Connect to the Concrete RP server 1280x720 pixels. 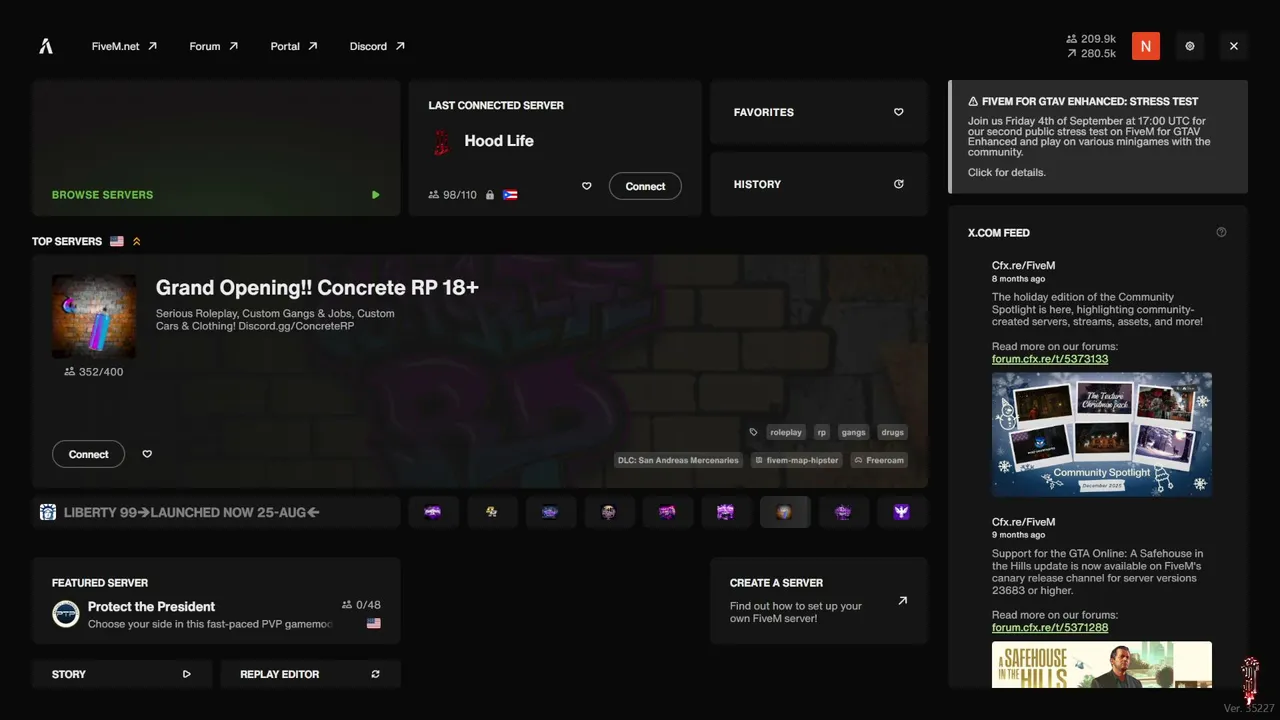click(88, 454)
